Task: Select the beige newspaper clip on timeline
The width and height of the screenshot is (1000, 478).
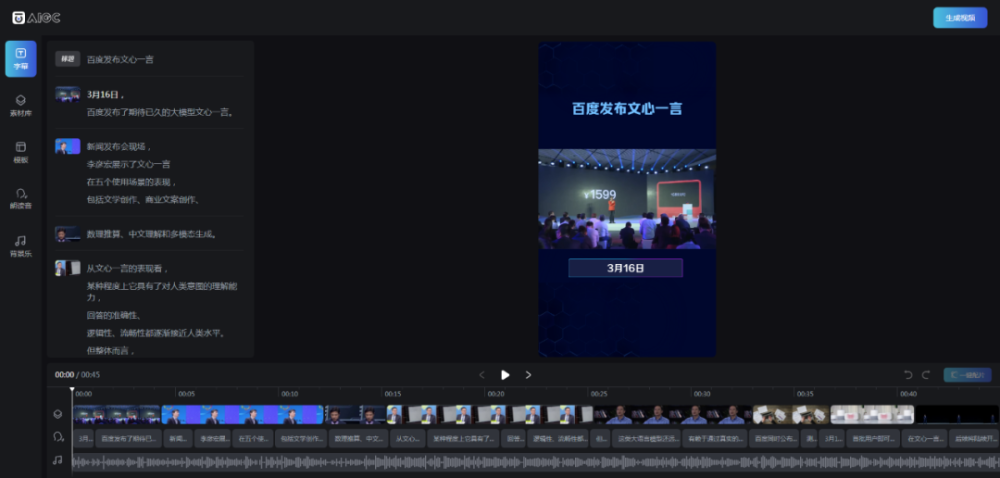Action: [x=791, y=415]
